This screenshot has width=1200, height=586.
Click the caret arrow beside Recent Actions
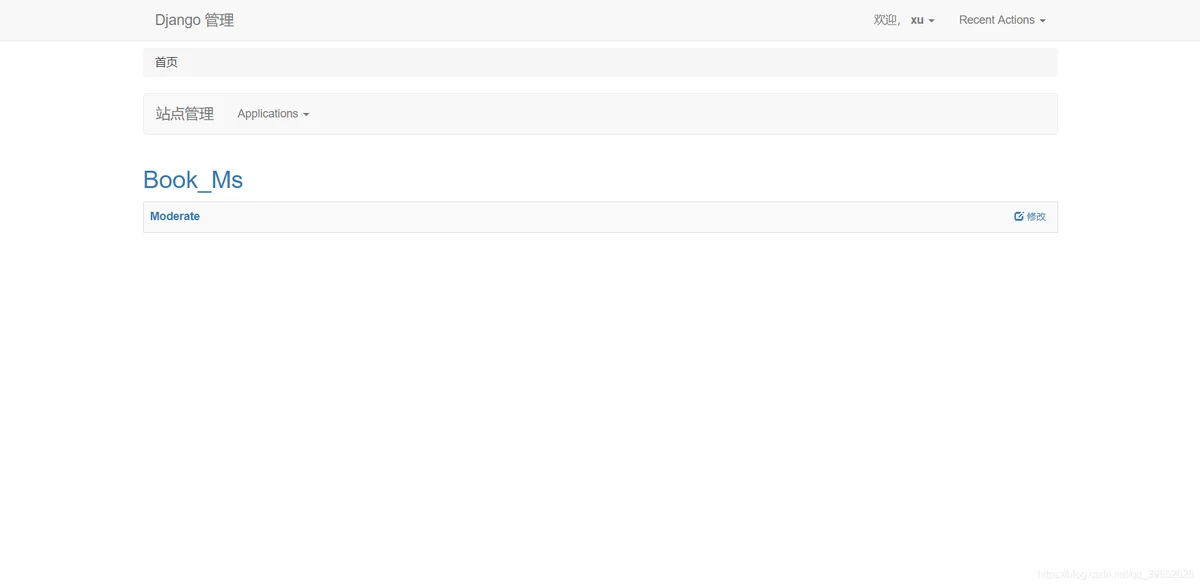click(1042, 21)
